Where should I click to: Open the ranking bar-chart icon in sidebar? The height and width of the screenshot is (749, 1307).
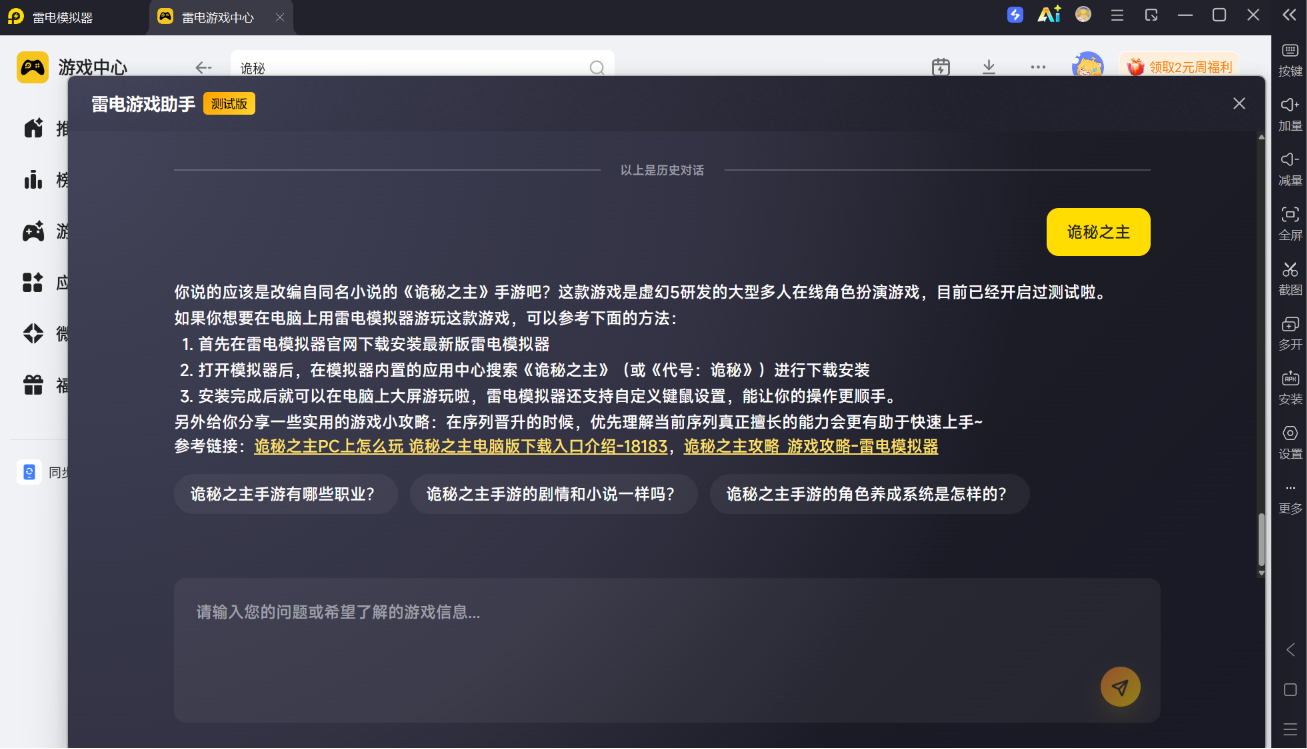pyautogui.click(x=33, y=180)
